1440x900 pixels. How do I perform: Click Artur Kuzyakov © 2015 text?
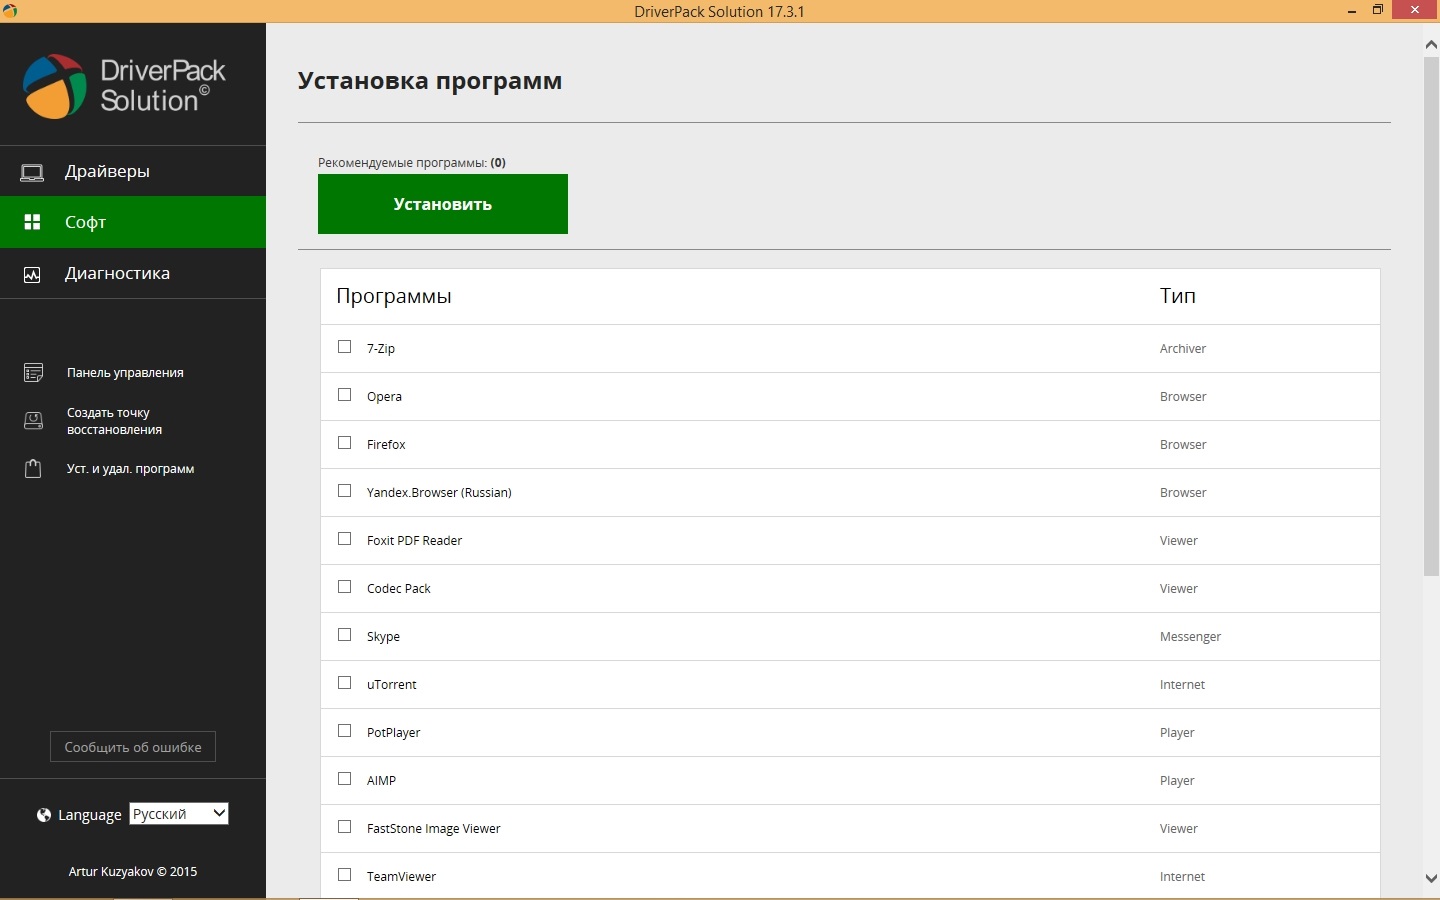[133, 872]
